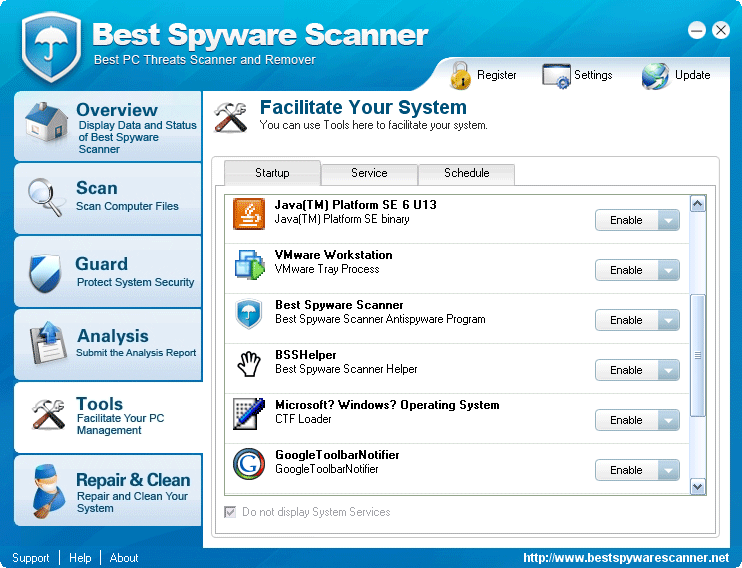Click the BSSHelper hand icon
The image size is (742, 568).
[249, 364]
